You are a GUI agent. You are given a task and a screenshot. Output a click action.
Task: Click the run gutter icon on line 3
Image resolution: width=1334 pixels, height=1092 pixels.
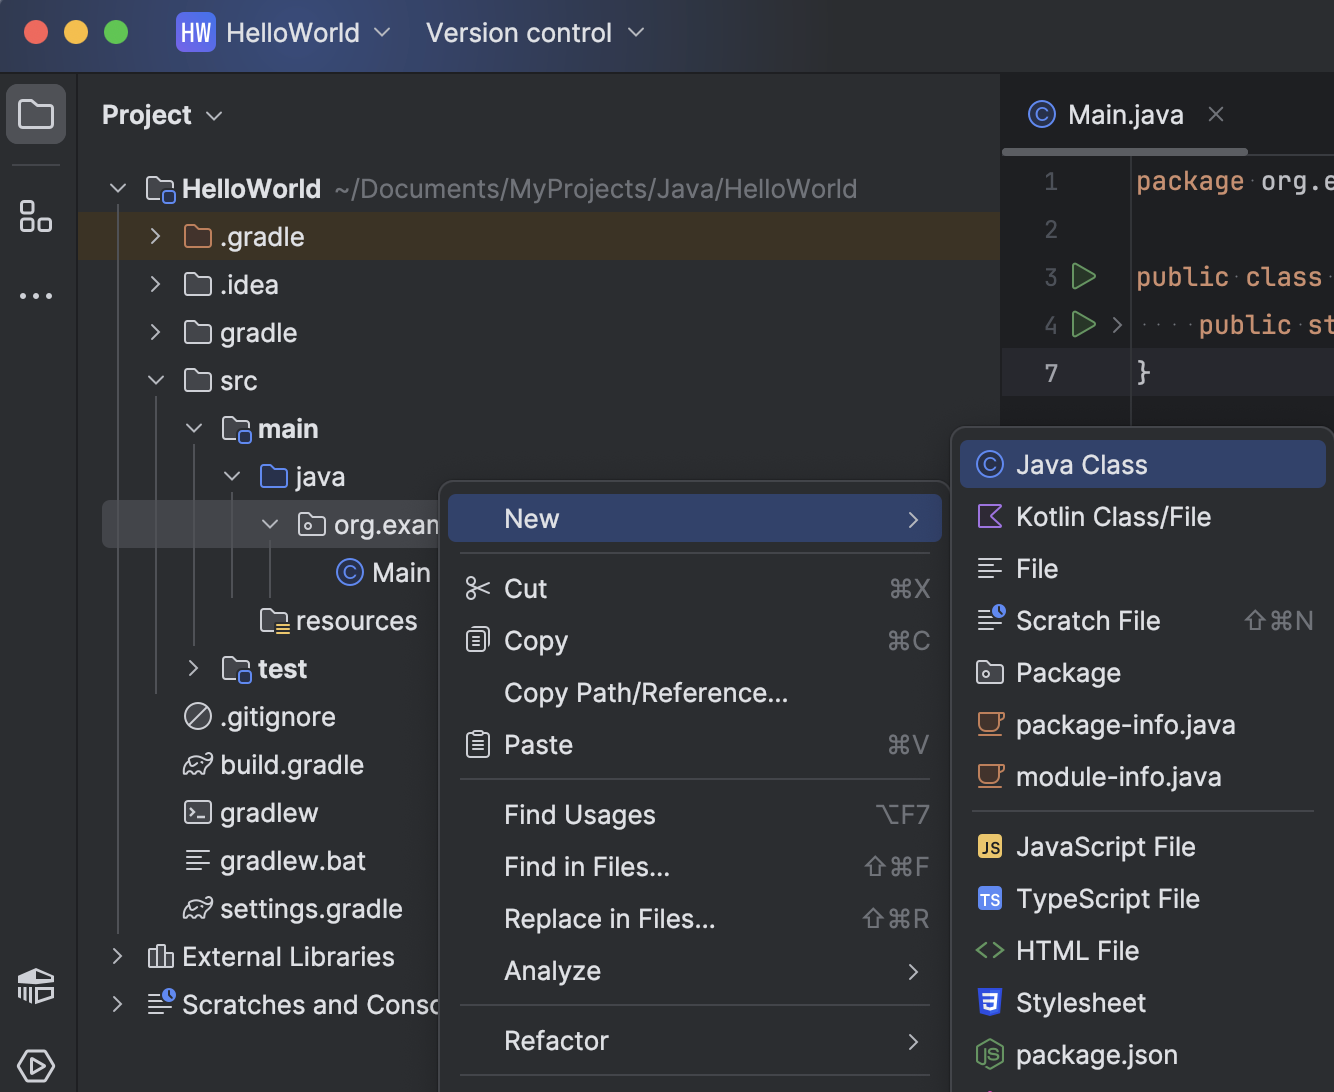(x=1084, y=276)
